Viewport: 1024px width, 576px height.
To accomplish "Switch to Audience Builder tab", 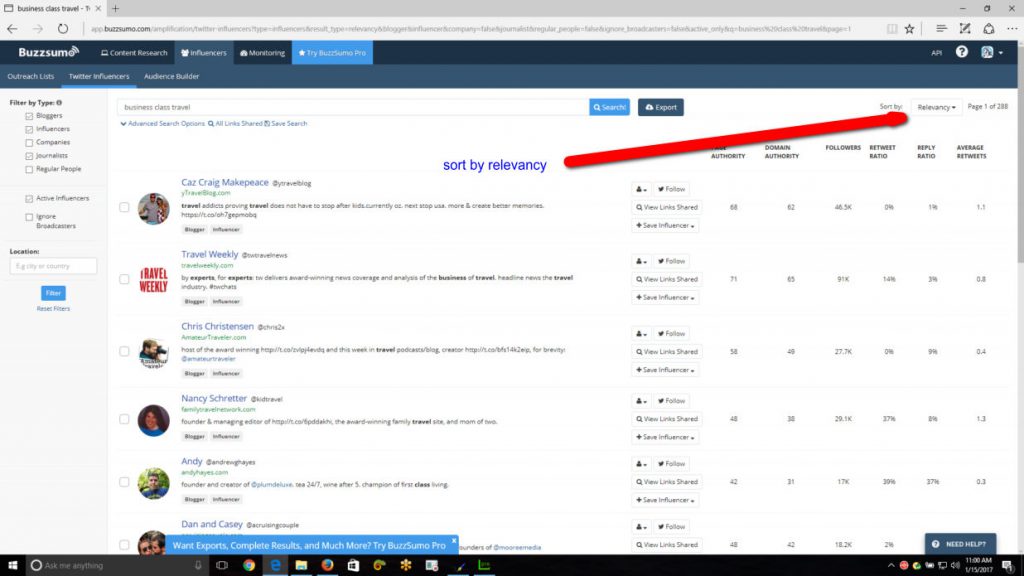I will click(172, 76).
